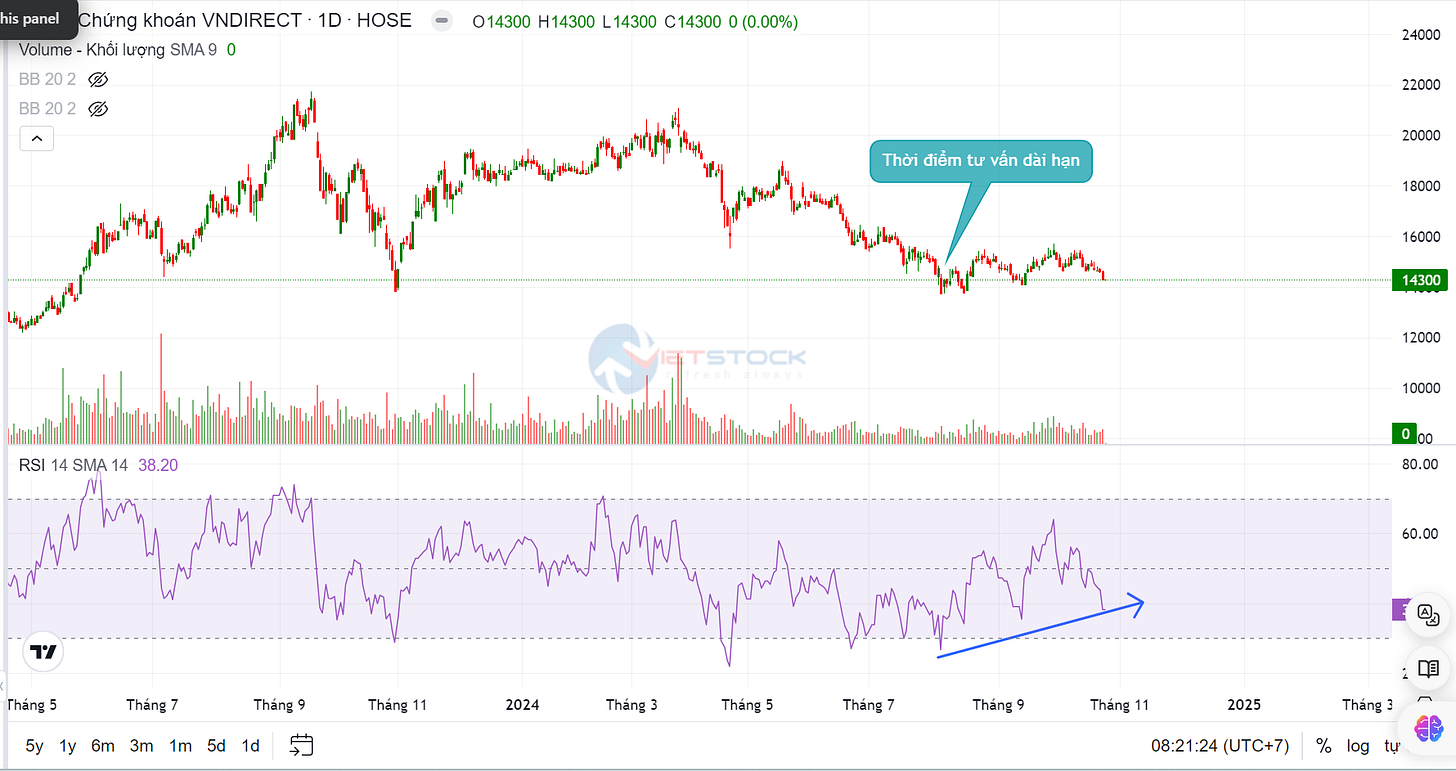
Task: Click the 2025 time axis label
Action: (1243, 705)
